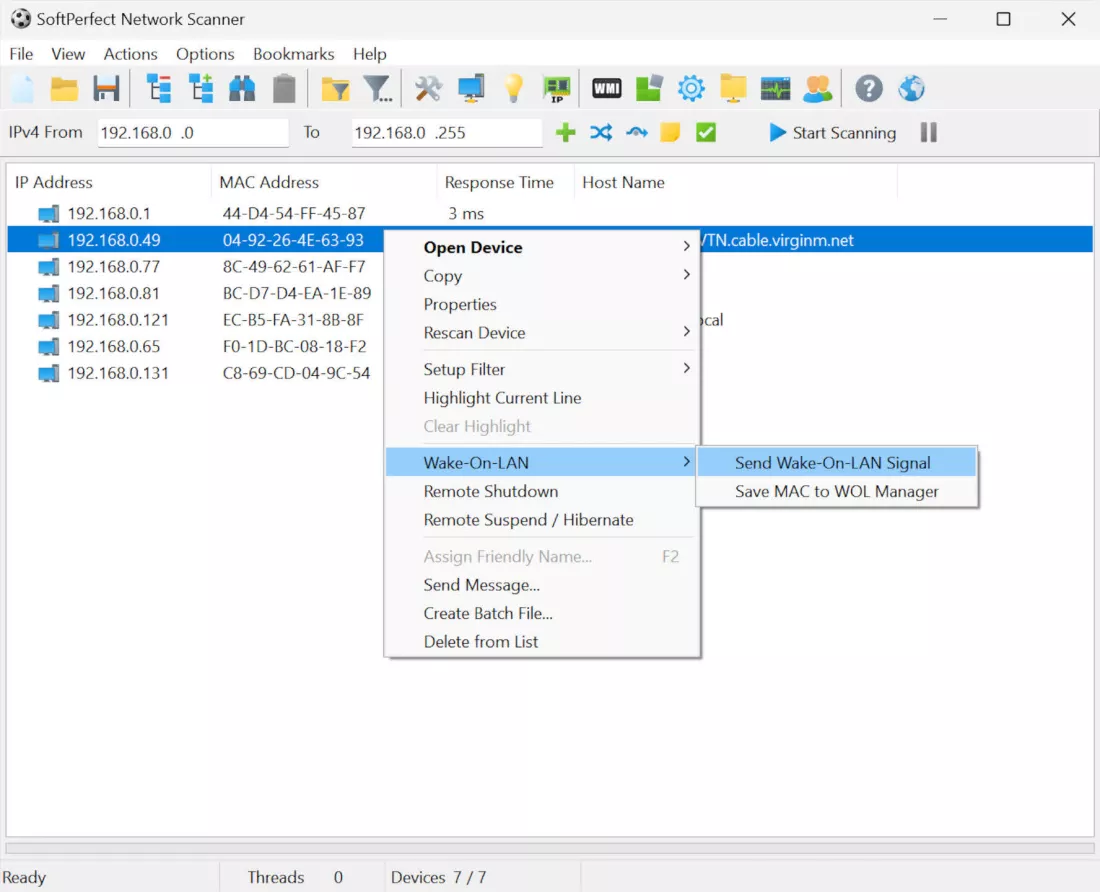Select Send Wake-On-LAN Signal
The height and width of the screenshot is (892, 1100).
tap(832, 463)
